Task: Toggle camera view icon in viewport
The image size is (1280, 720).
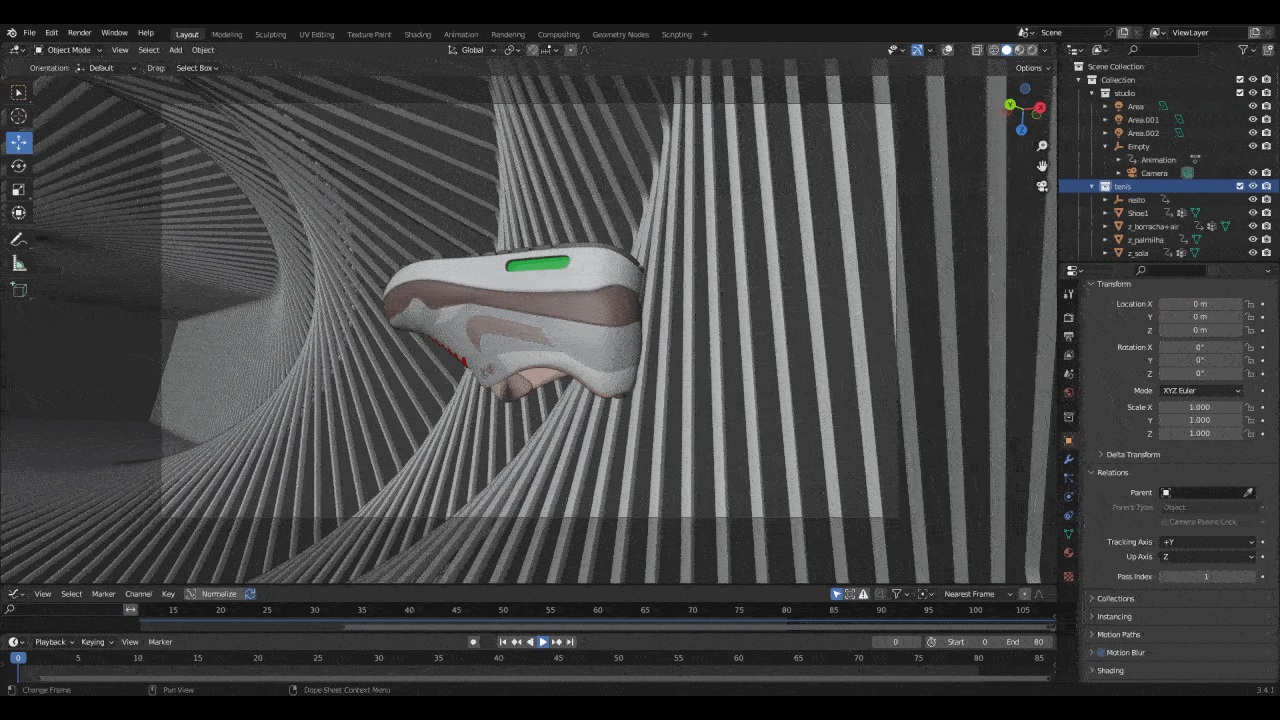Action: 1042,186
